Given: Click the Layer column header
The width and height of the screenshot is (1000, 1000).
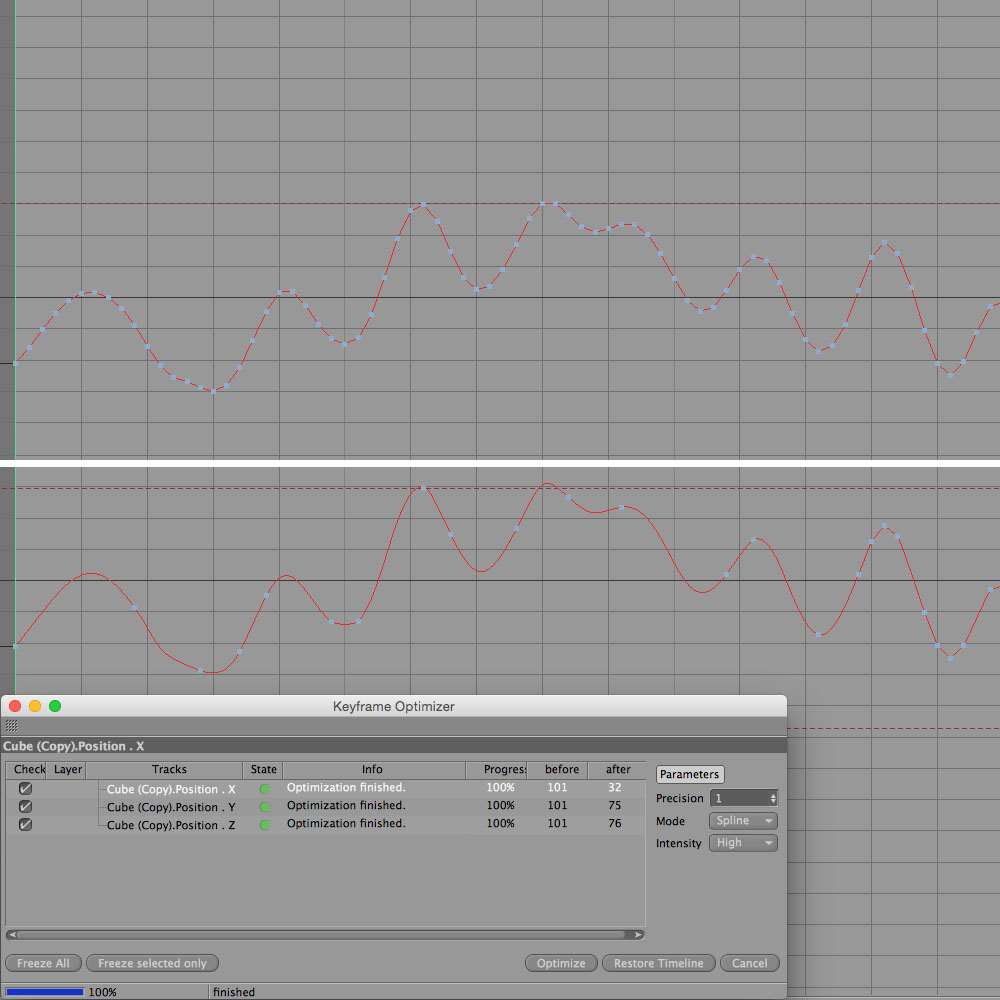Looking at the screenshot, I should 66,770.
